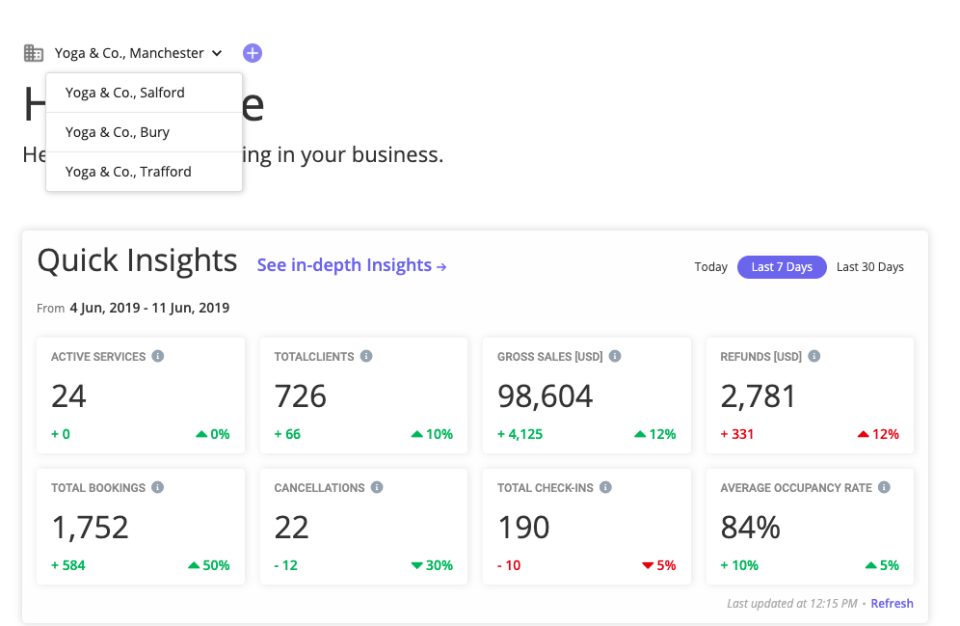
Task: Choose Yoga & Co., Bury from list
Action: pos(117,132)
